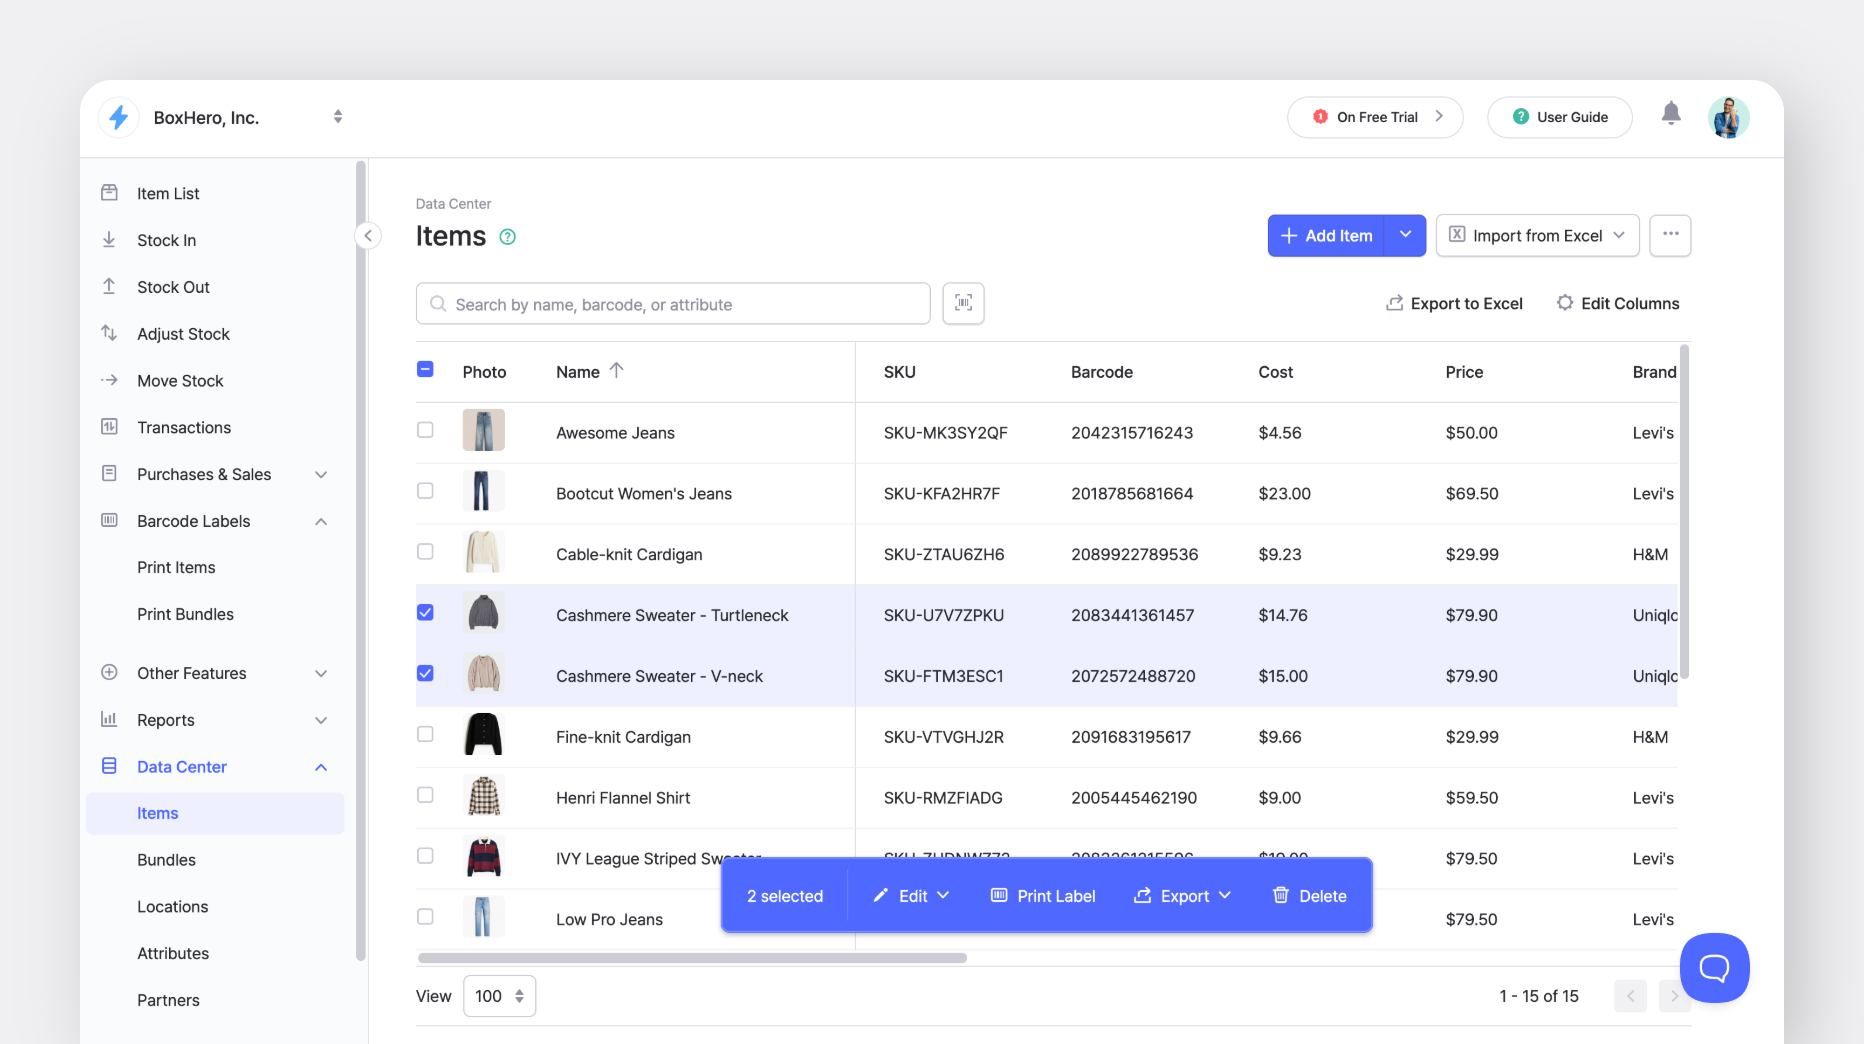
Task: Click the item search input field
Action: 673,304
